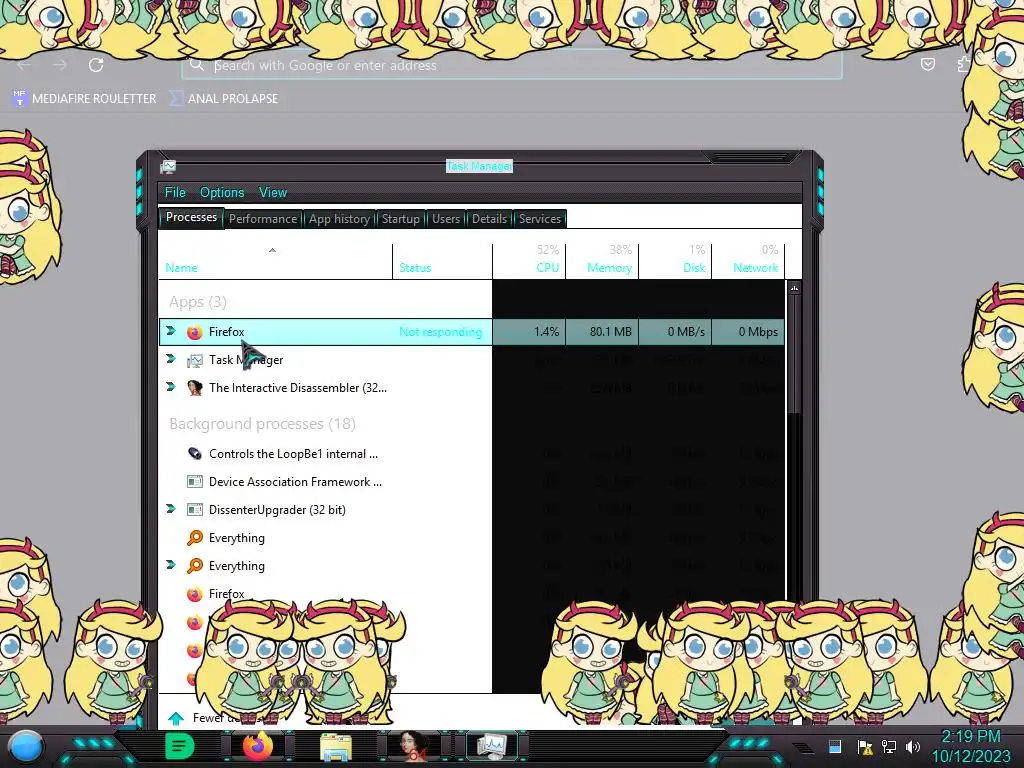Switch to the App history tab
The height and width of the screenshot is (768, 1024).
pos(339,219)
